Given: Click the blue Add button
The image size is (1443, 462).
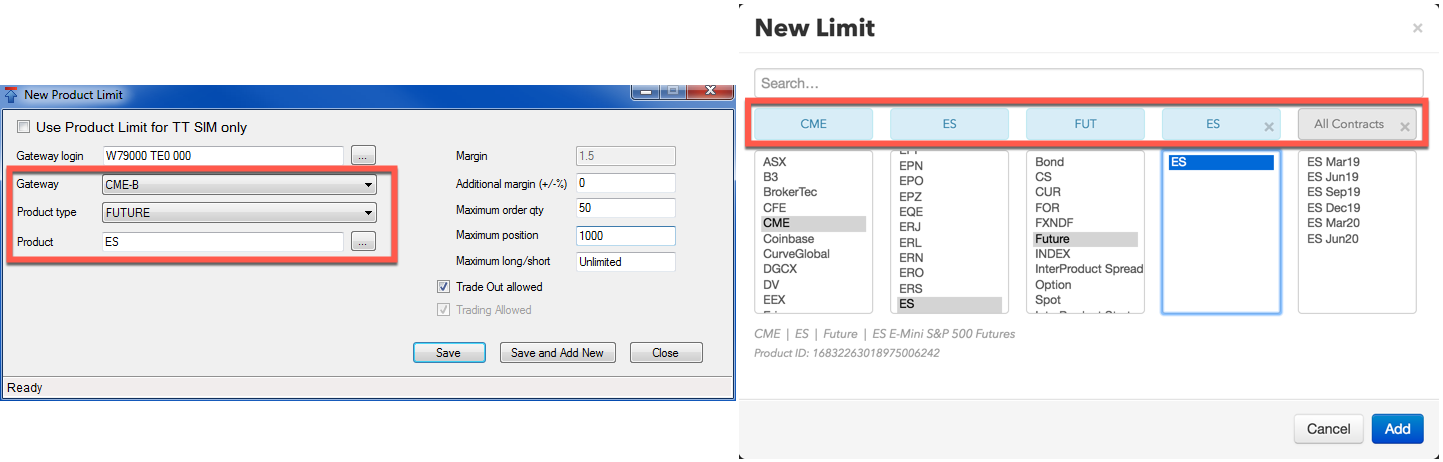Looking at the screenshot, I should click(1397, 429).
